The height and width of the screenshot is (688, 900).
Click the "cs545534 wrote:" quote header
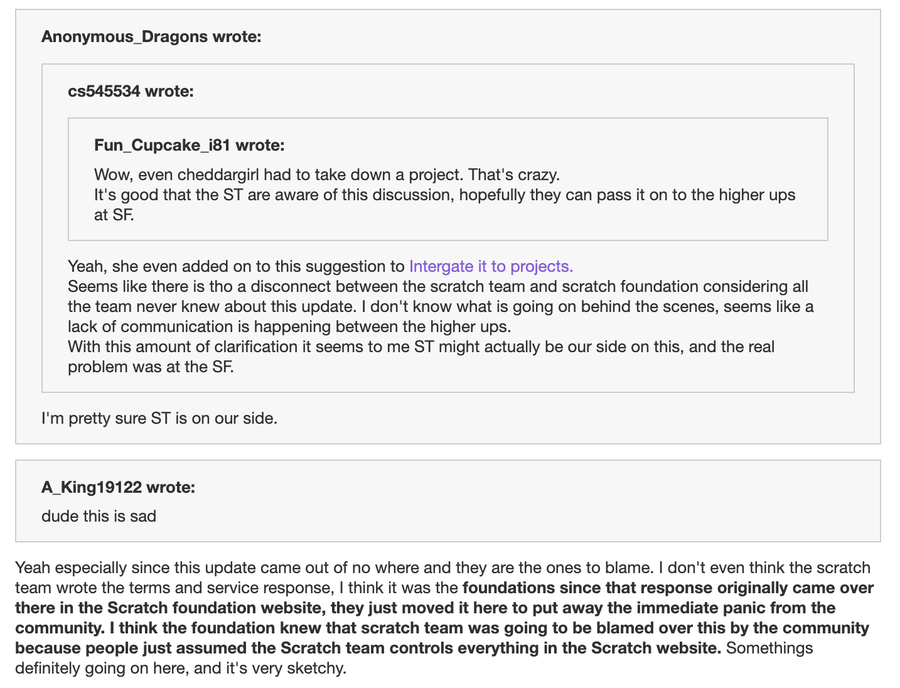pyautogui.click(x=130, y=91)
